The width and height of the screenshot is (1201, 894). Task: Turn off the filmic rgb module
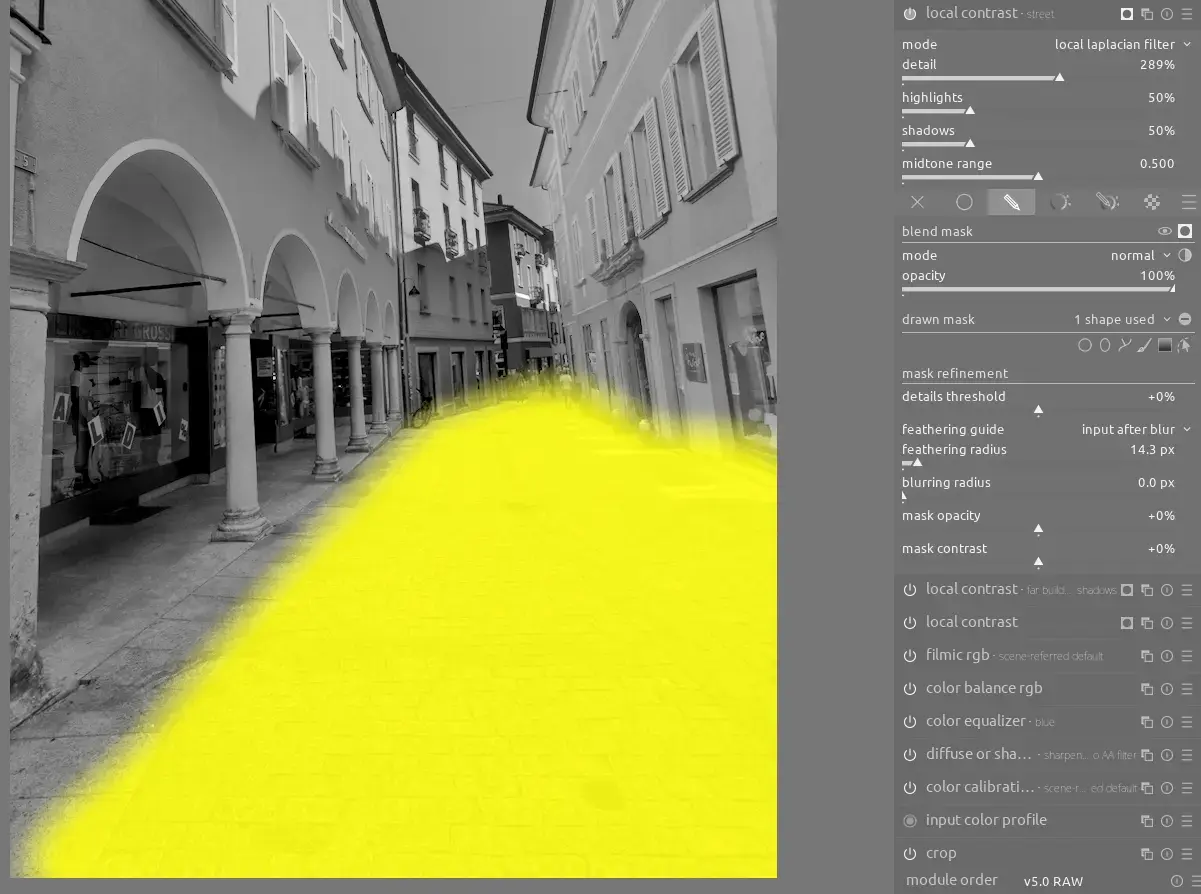pyautogui.click(x=910, y=656)
